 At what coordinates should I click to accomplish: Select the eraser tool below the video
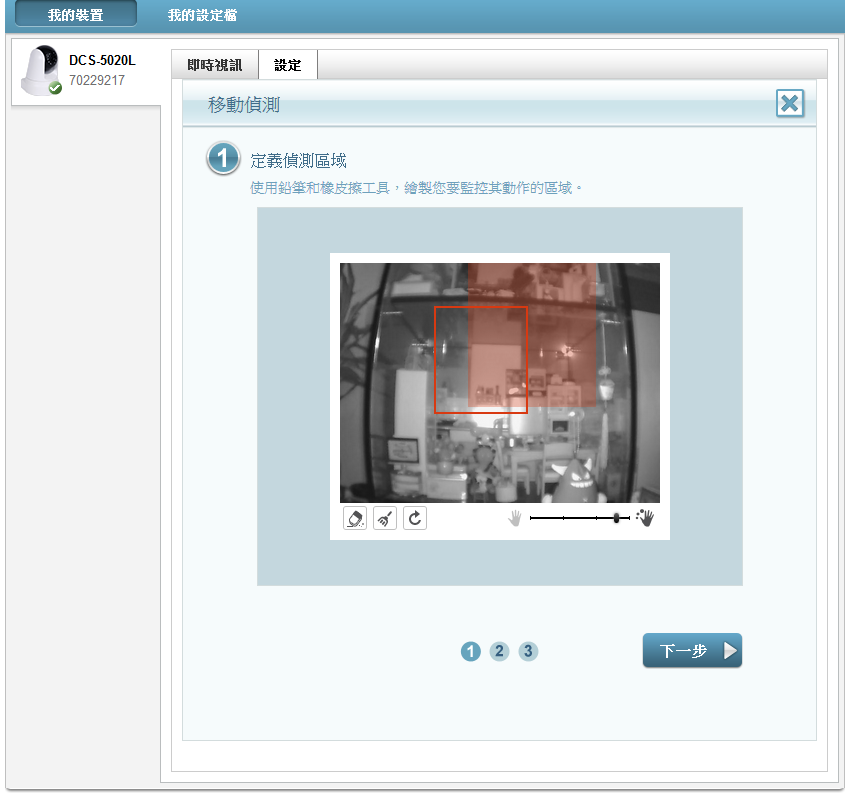355,519
